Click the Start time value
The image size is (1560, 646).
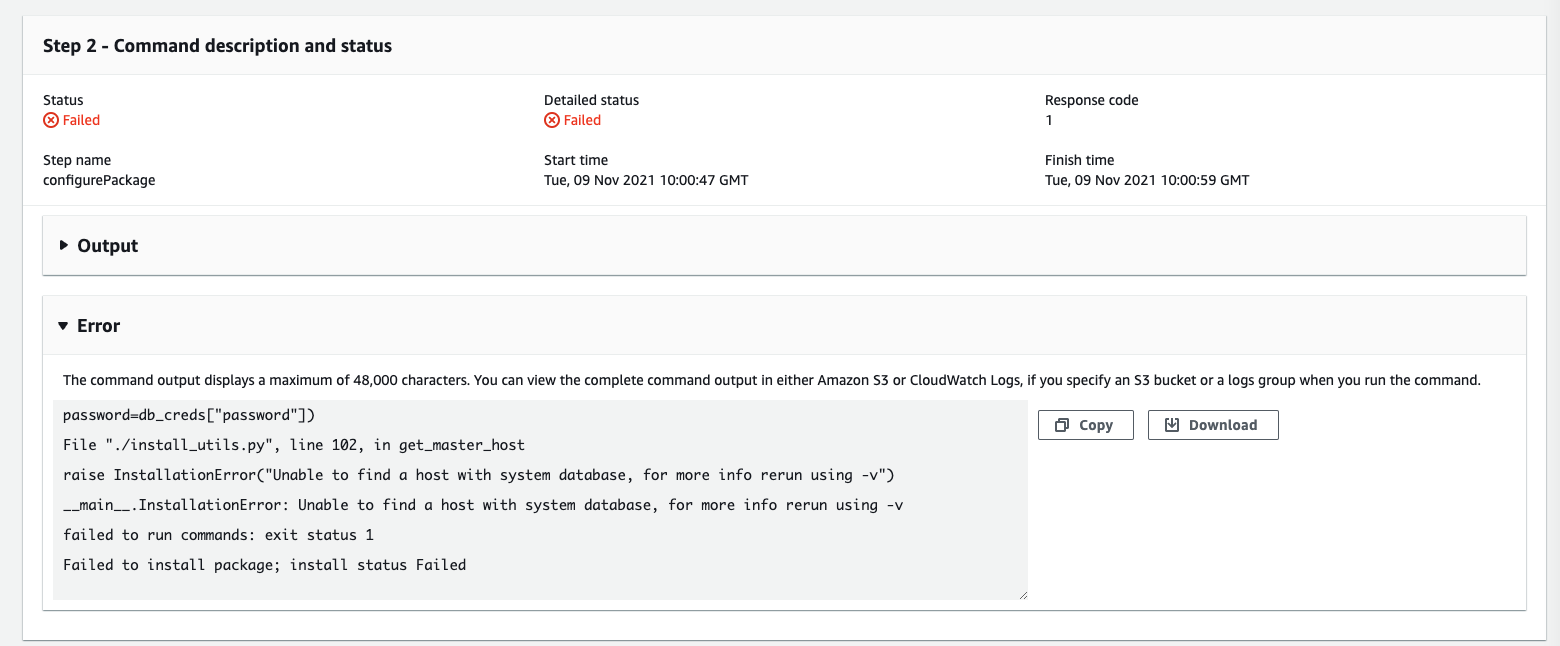[x=645, y=180]
